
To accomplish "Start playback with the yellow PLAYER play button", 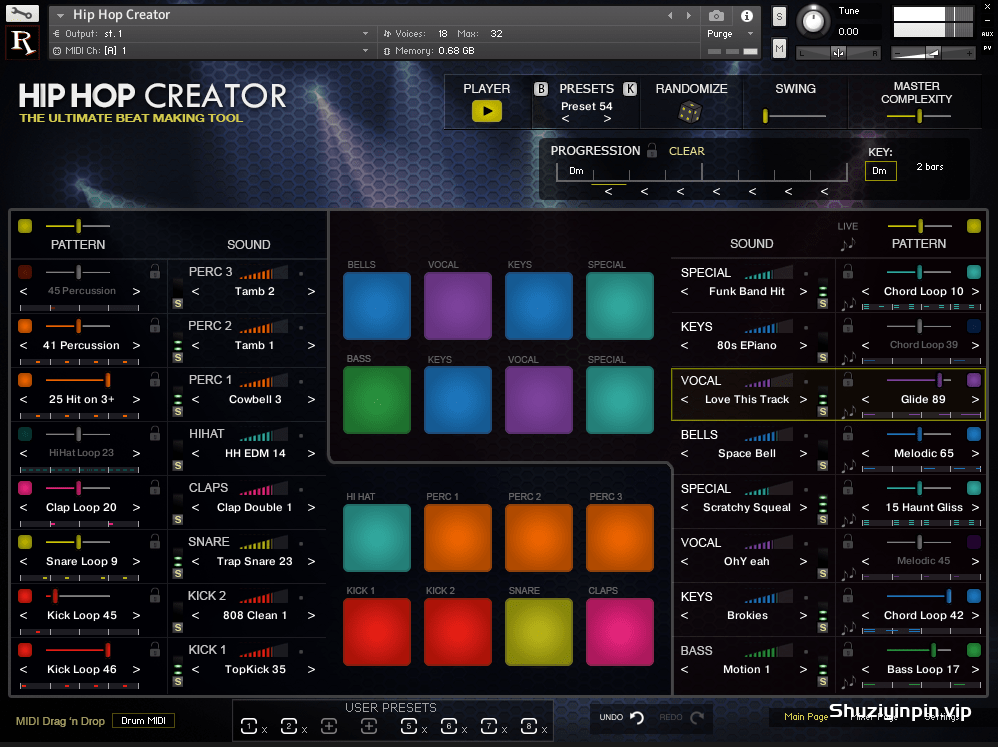I will [487, 111].
